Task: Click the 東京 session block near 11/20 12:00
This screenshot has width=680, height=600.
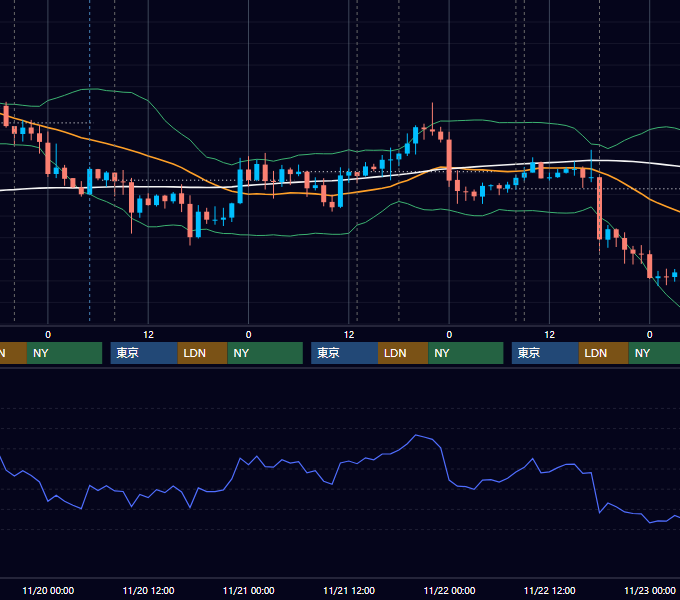Action: pos(144,353)
